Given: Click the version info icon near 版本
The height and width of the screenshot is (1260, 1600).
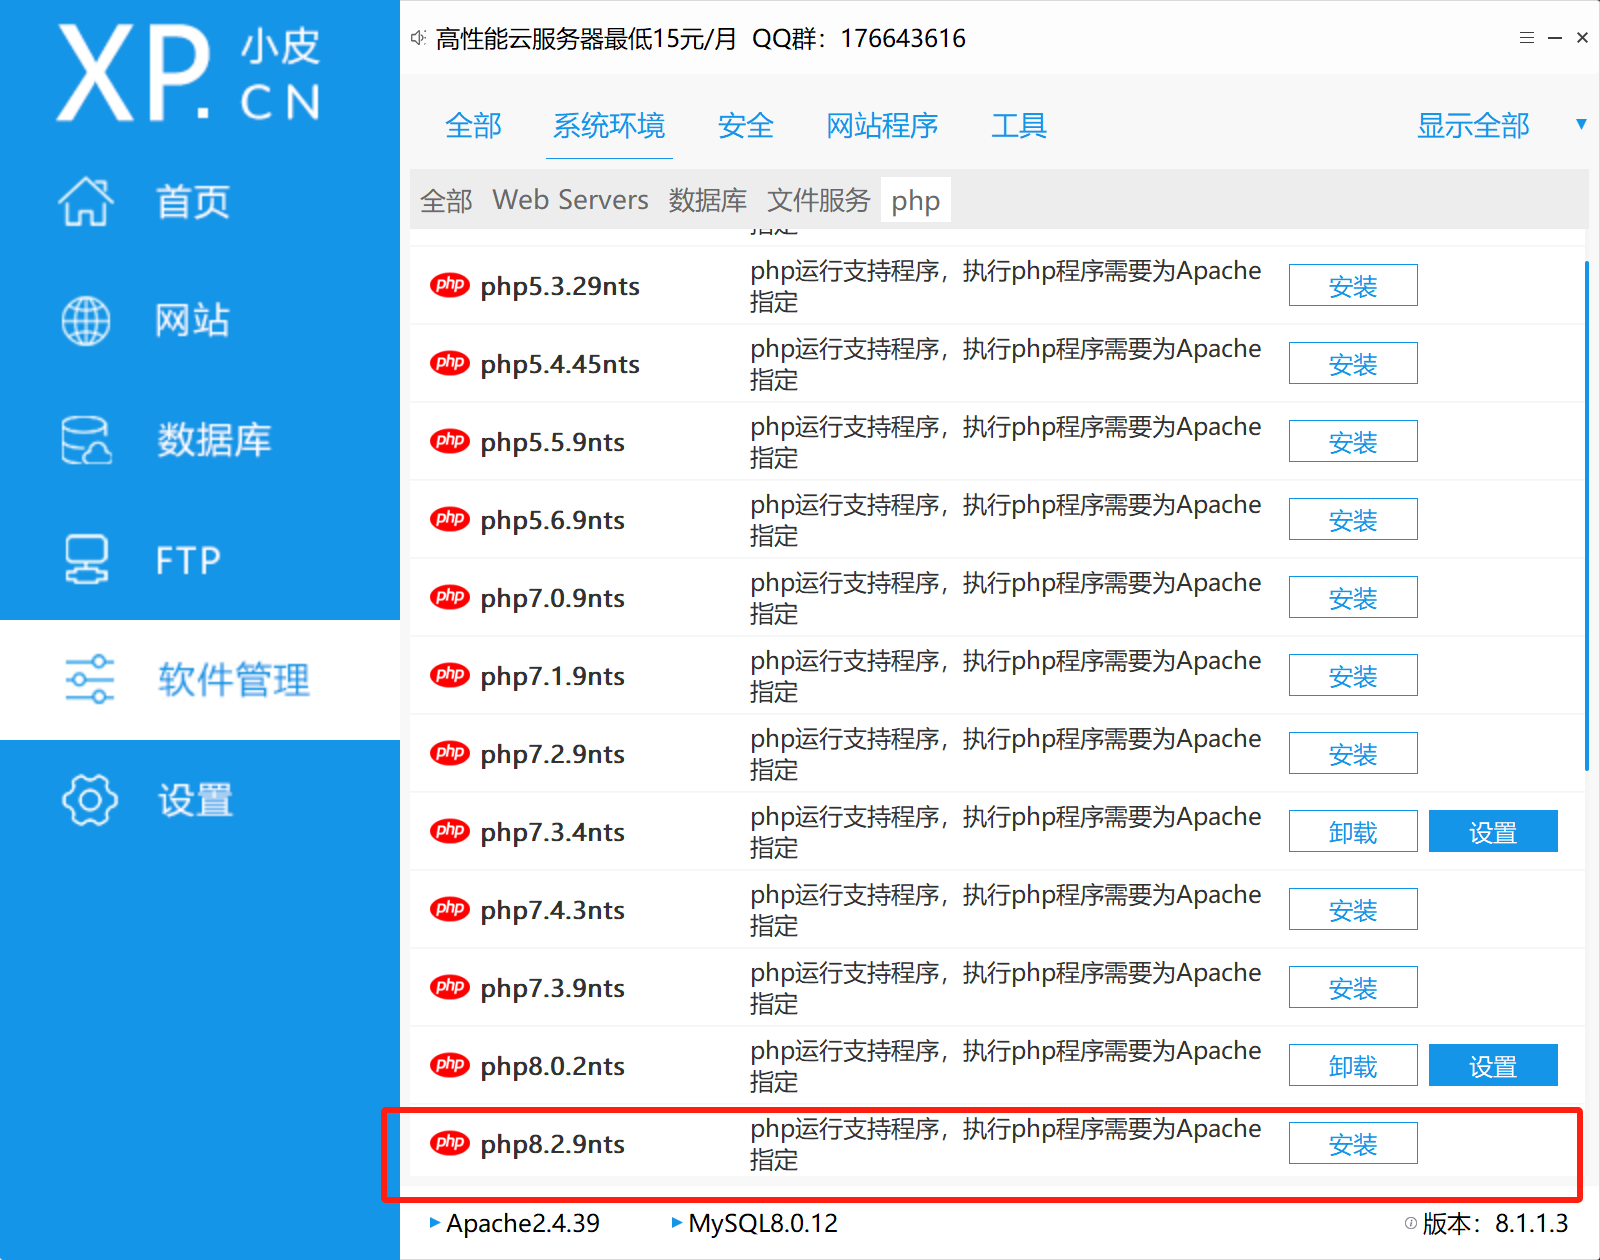Looking at the screenshot, I should (1411, 1223).
